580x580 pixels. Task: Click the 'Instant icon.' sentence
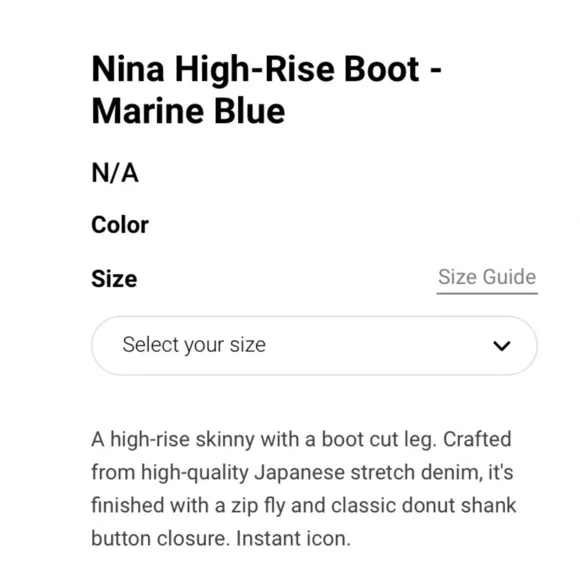pyautogui.click(x=293, y=539)
